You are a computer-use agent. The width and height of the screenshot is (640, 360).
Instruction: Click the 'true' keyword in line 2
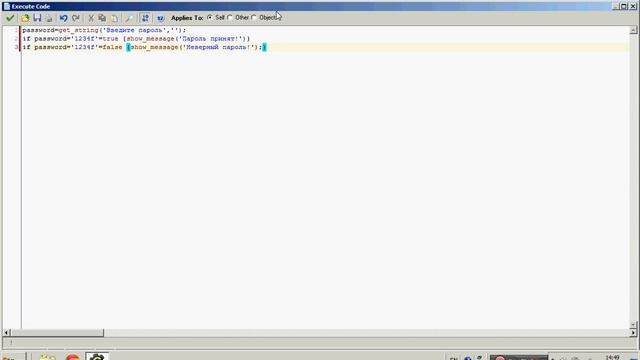coord(110,39)
